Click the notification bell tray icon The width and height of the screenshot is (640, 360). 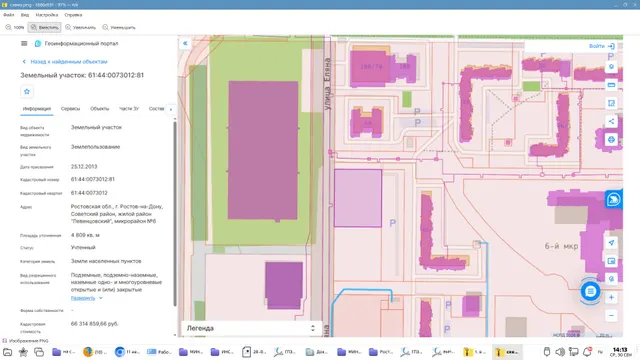tap(587, 351)
